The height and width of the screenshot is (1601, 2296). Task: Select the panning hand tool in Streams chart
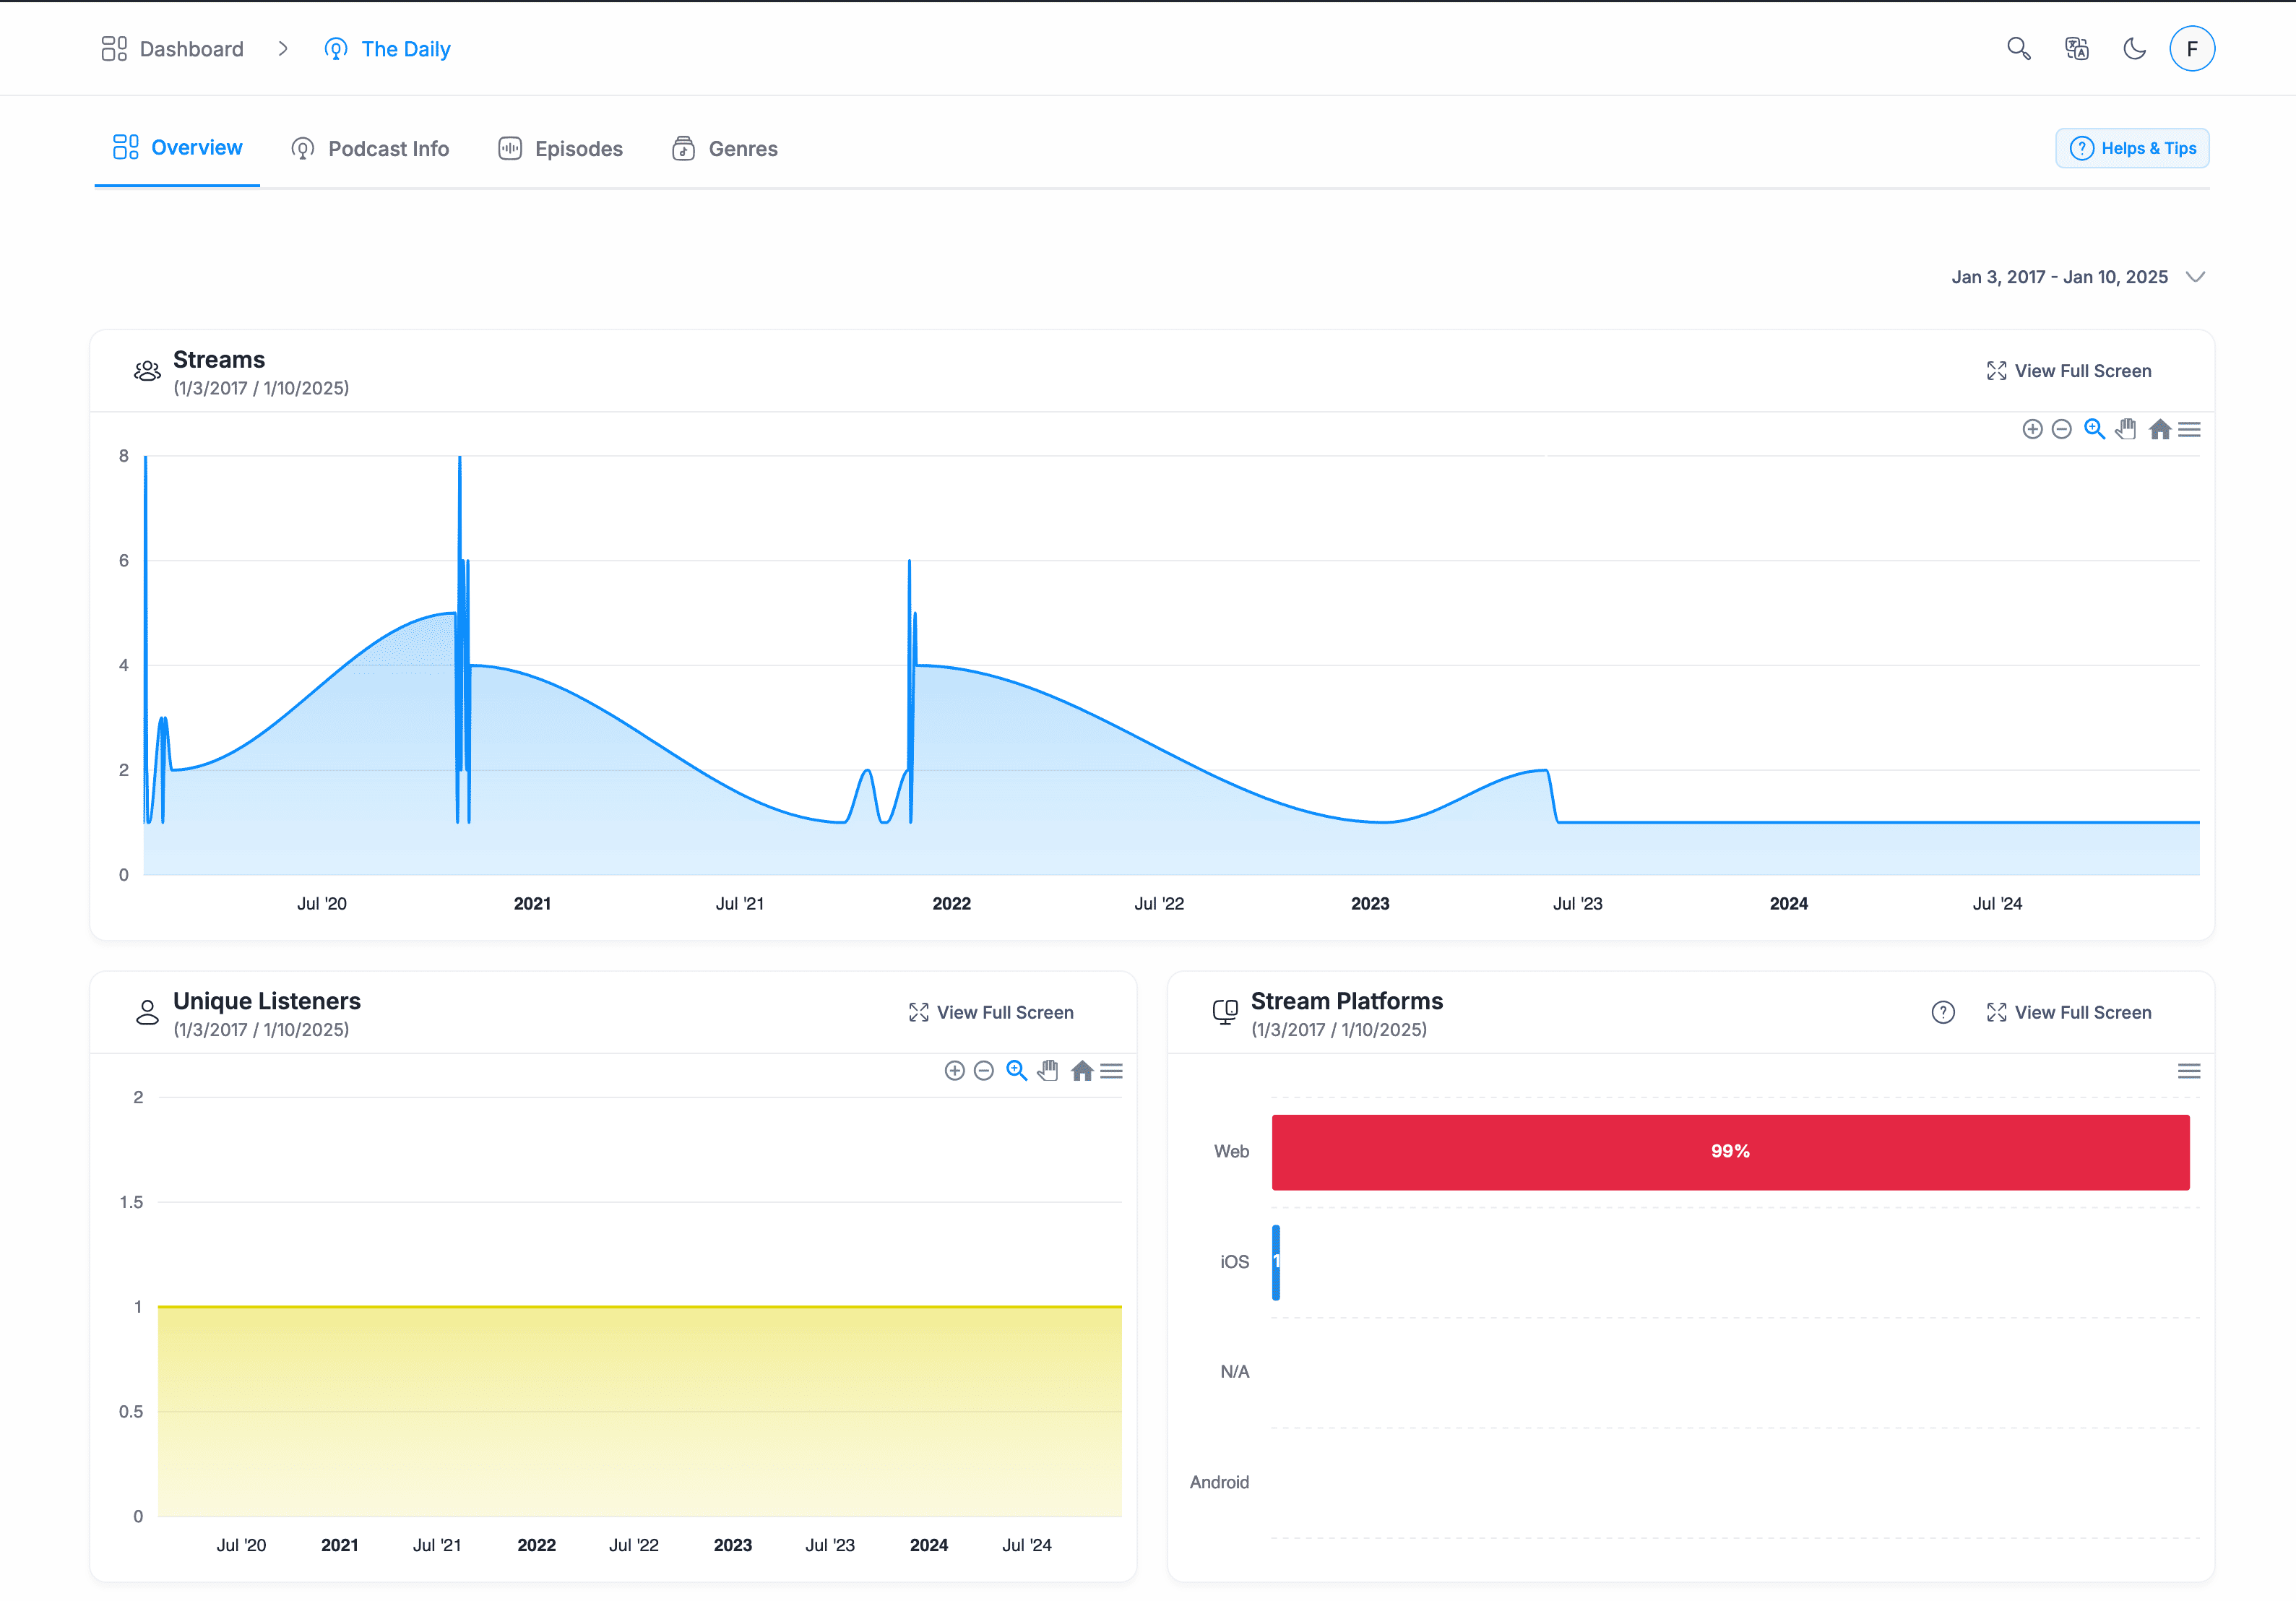coord(2126,429)
